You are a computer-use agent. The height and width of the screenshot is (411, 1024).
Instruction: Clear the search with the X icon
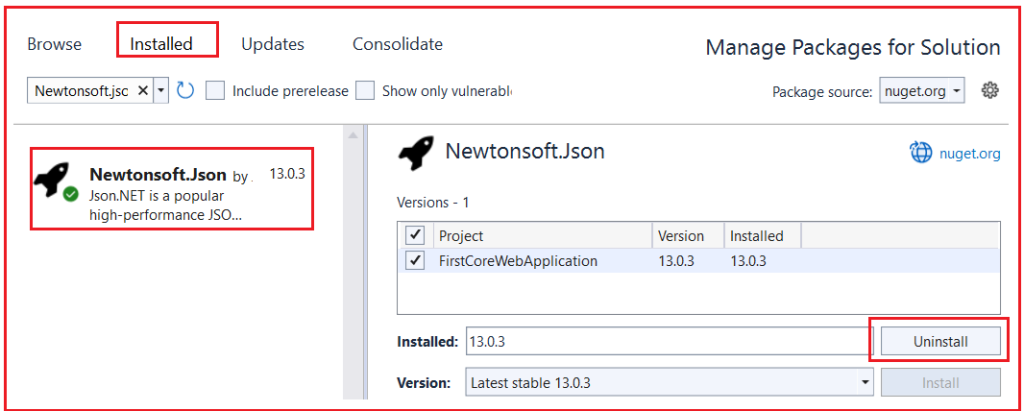pyautogui.click(x=143, y=91)
